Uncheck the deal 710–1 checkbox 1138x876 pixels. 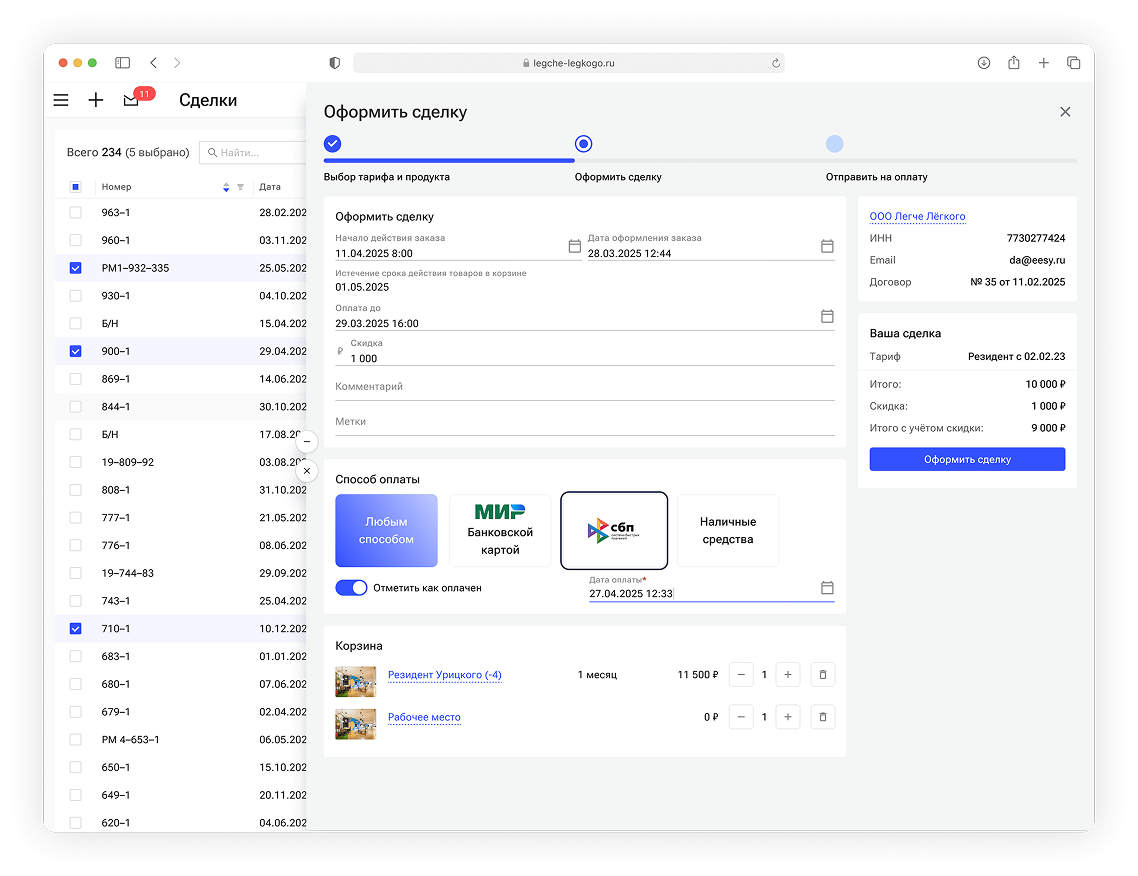[x=75, y=629]
